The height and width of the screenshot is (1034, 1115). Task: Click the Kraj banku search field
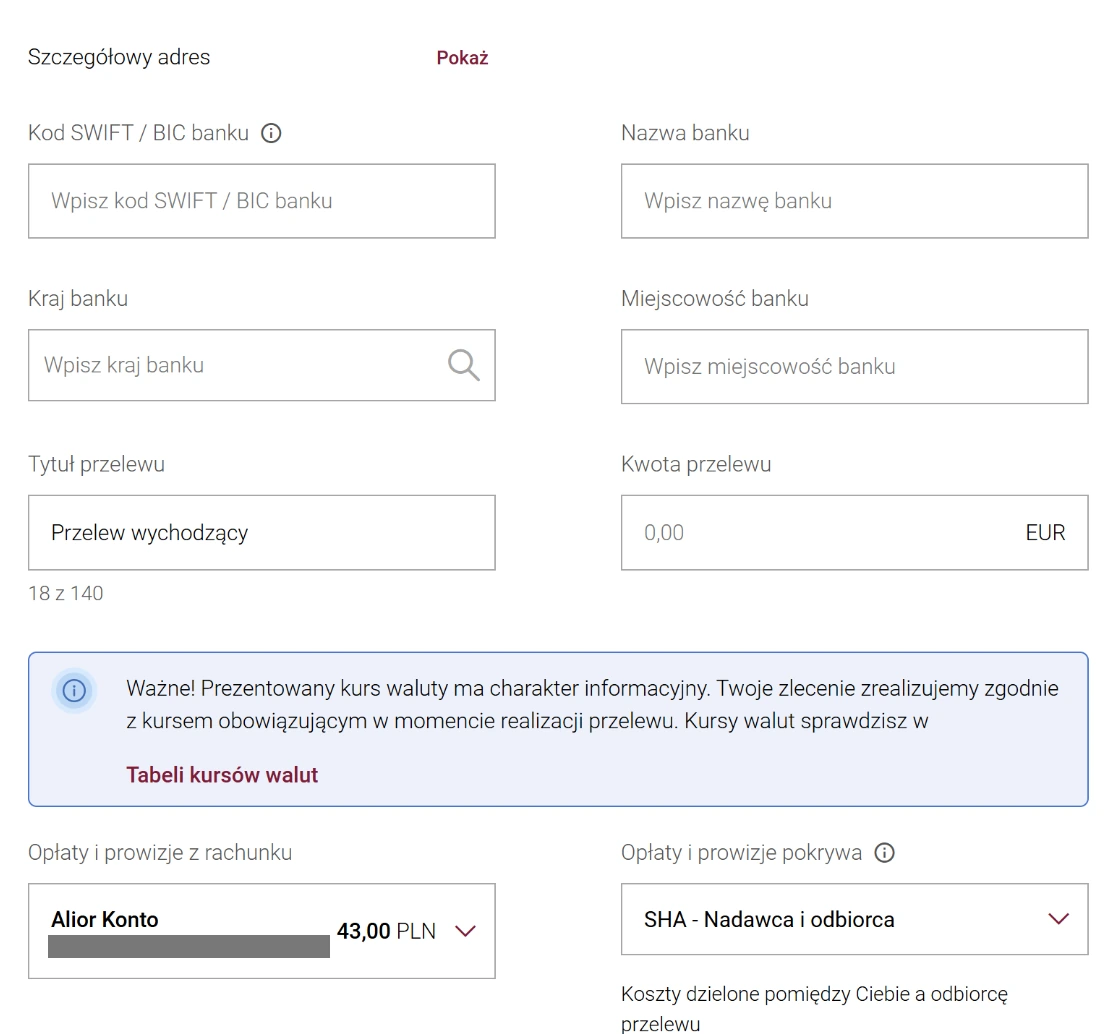click(x=262, y=365)
